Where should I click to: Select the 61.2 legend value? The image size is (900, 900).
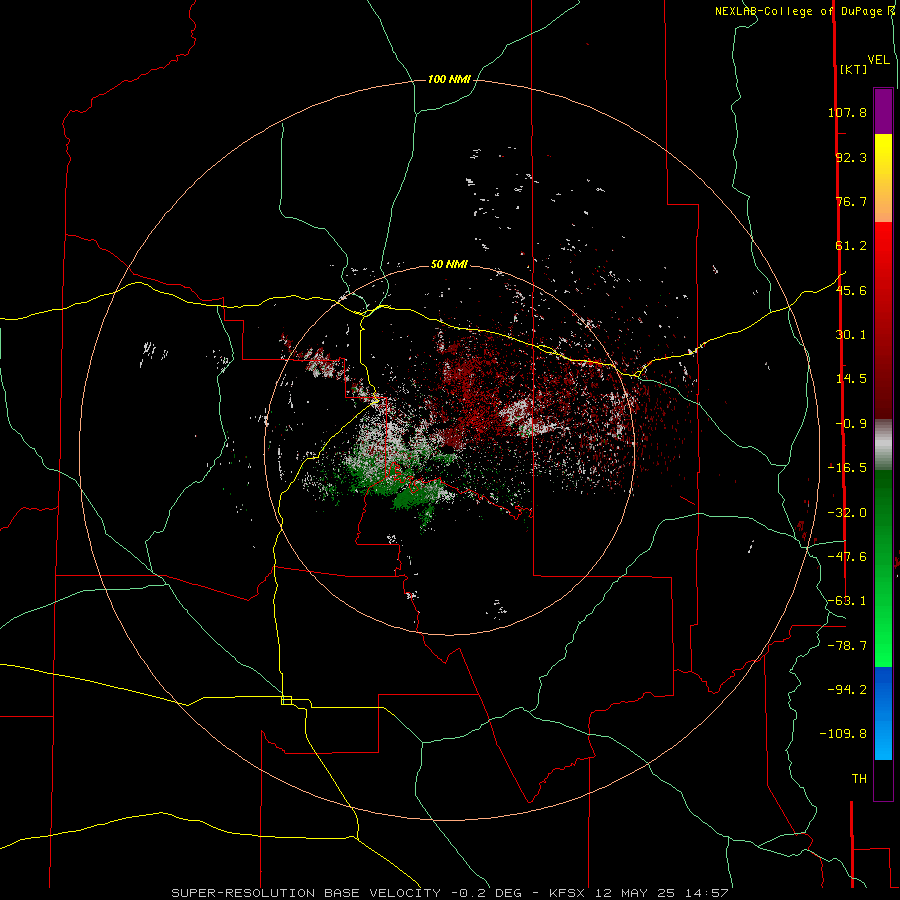[851, 246]
